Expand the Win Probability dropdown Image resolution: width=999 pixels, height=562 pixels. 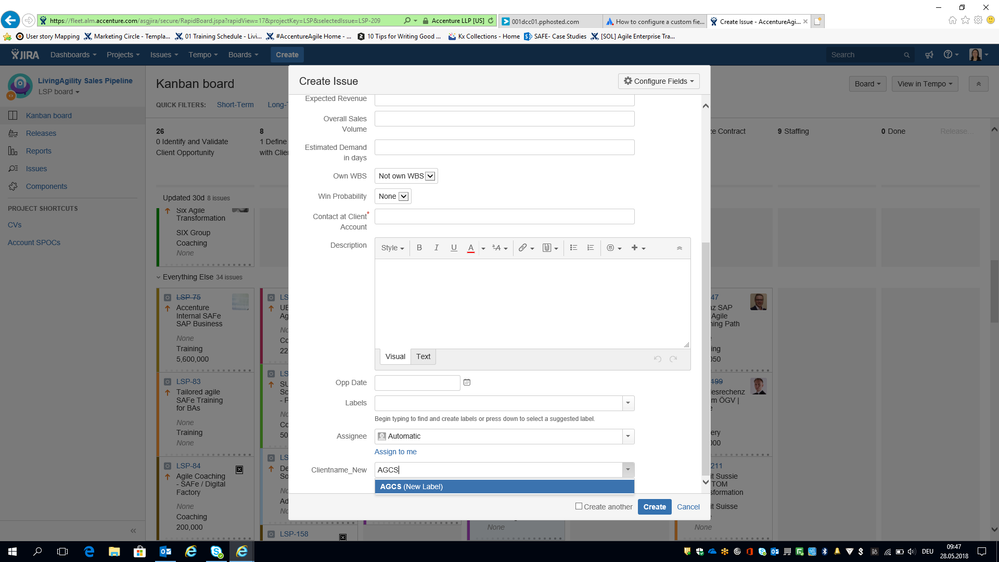[404, 196]
